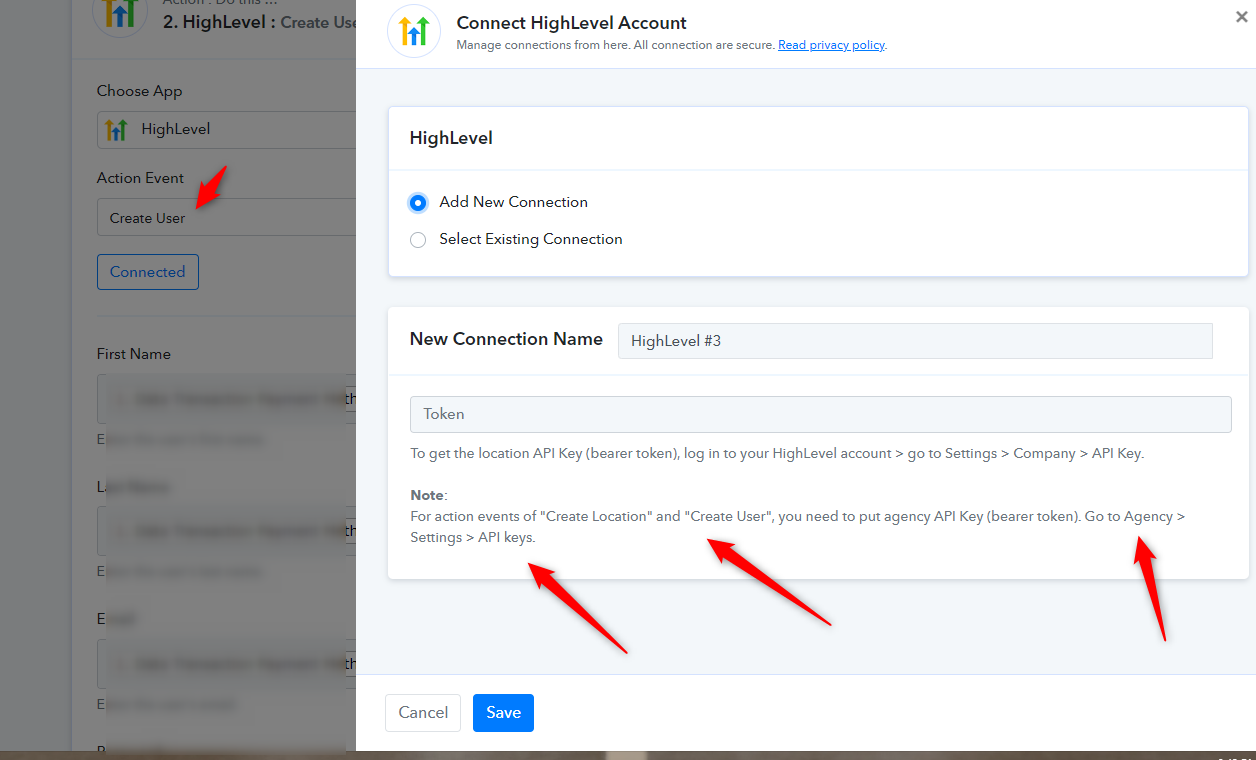Click the Connected button in background panel

[x=147, y=272]
